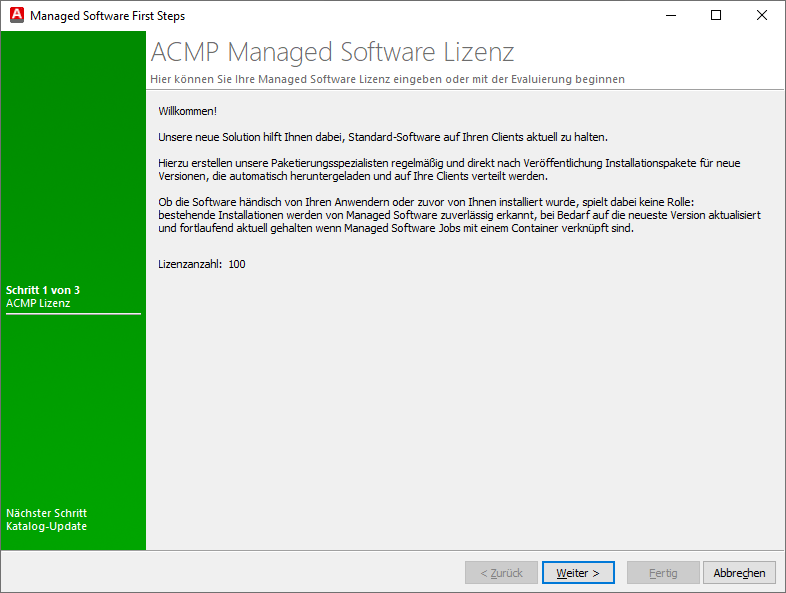Click the Fertig button
This screenshot has width=786, height=593.
pyautogui.click(x=663, y=572)
